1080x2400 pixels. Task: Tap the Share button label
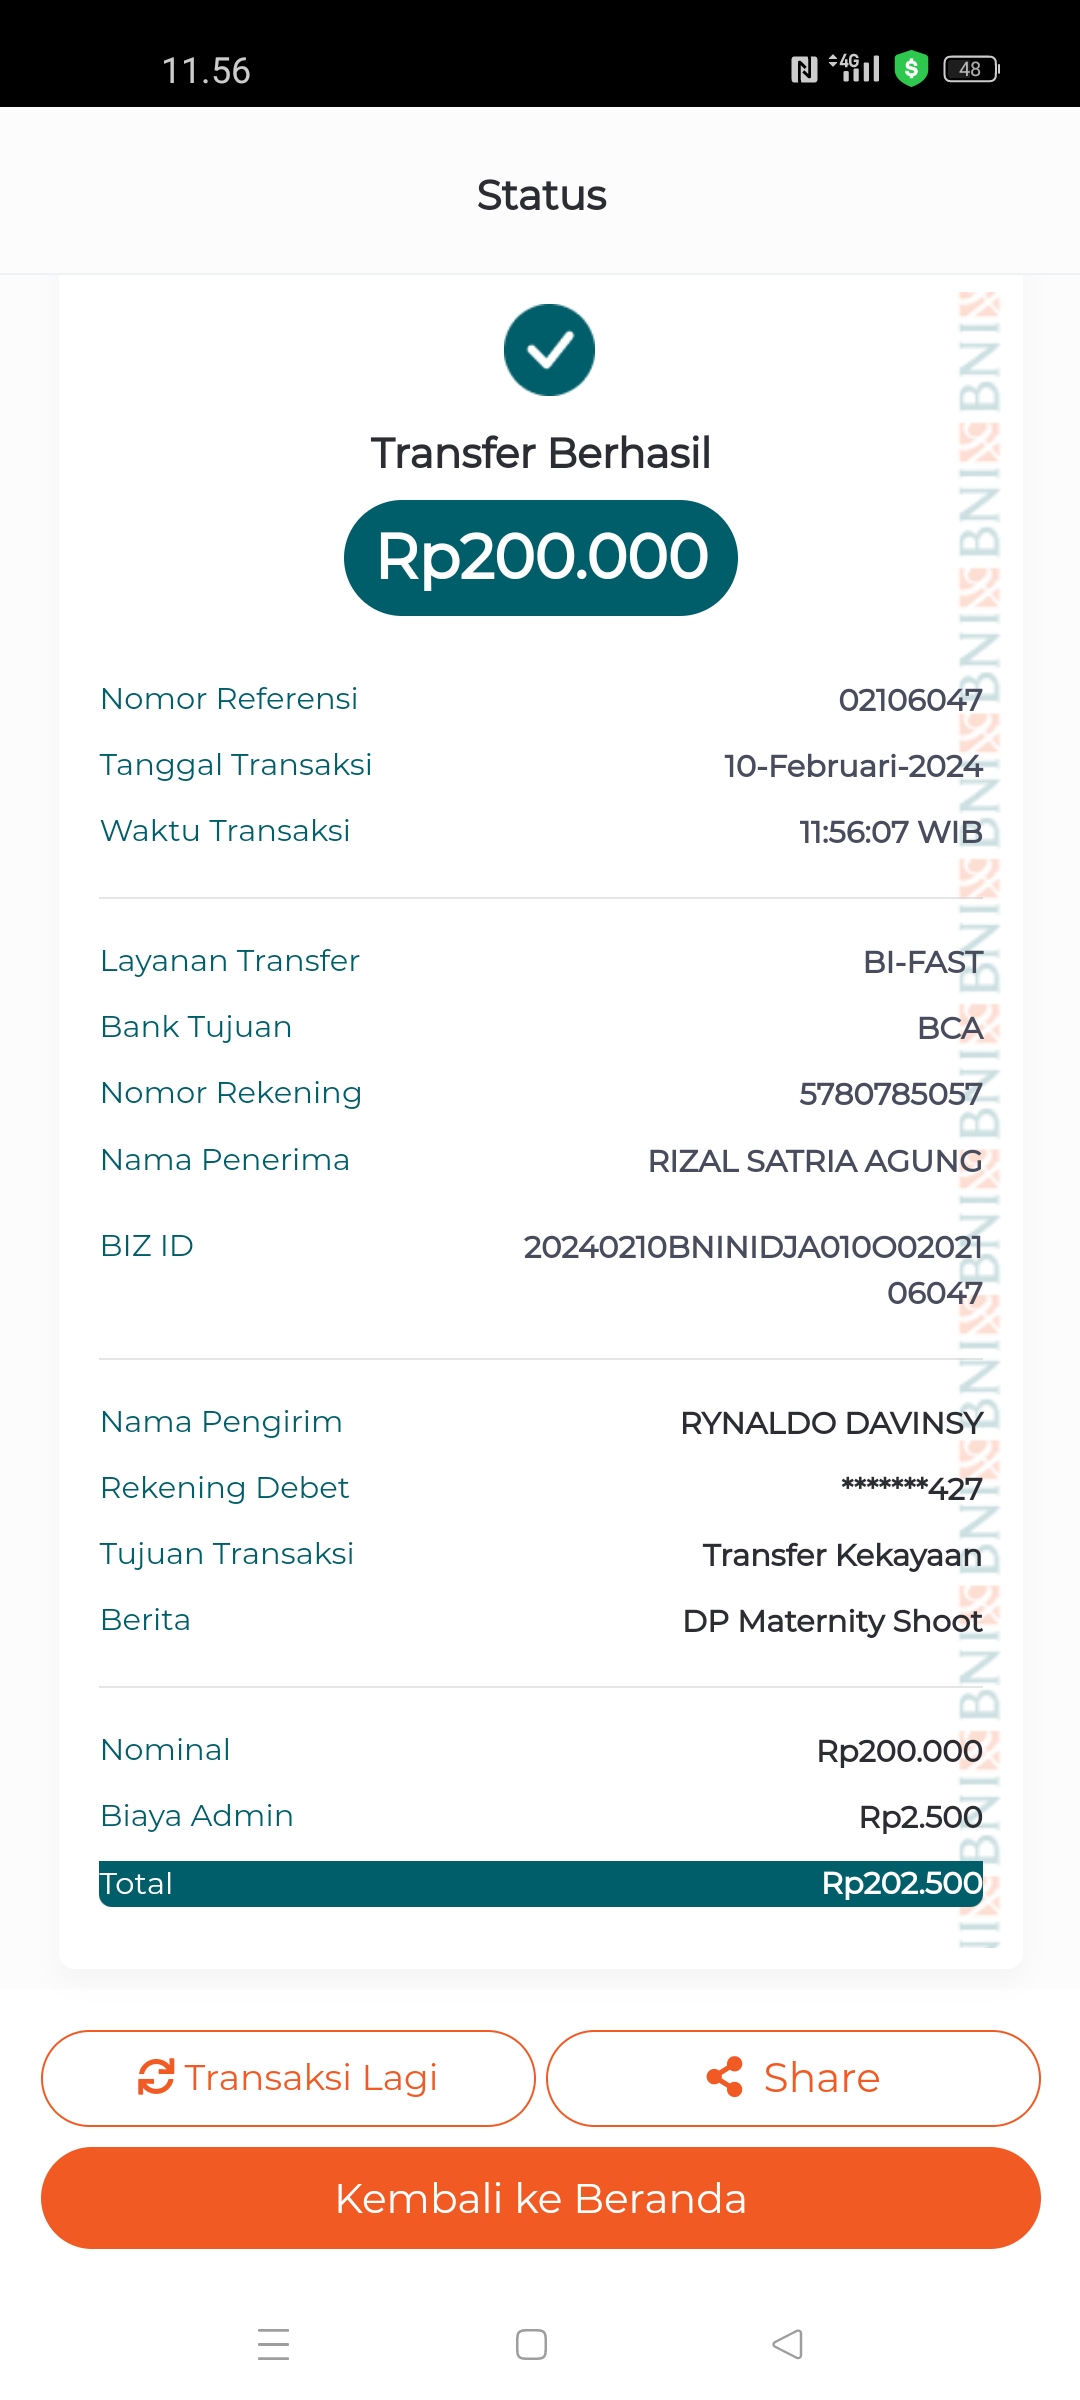(821, 2077)
